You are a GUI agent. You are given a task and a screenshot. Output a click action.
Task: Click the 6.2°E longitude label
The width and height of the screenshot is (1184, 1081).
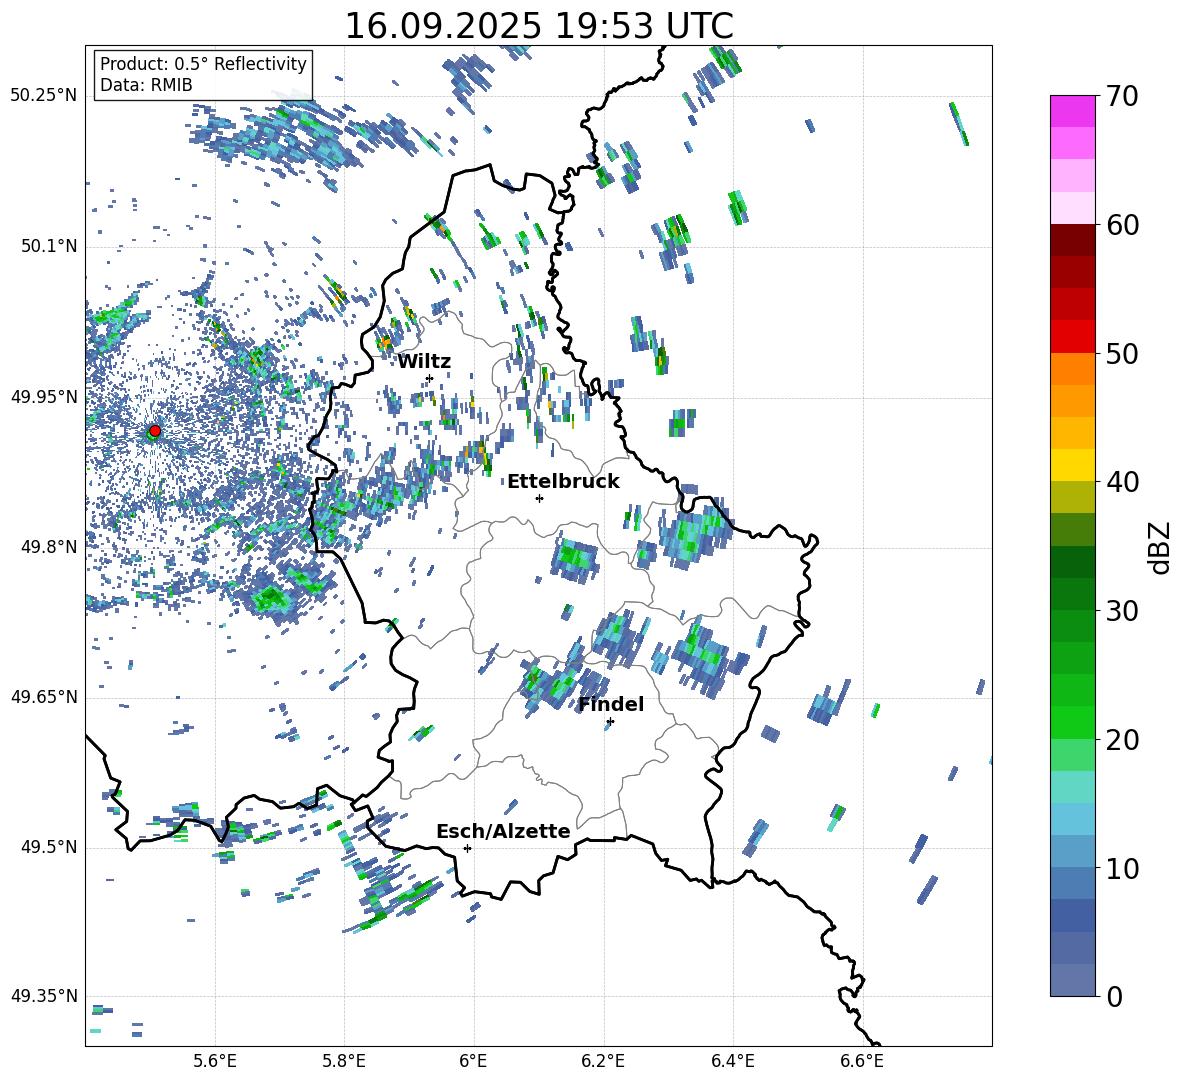[x=603, y=1061]
